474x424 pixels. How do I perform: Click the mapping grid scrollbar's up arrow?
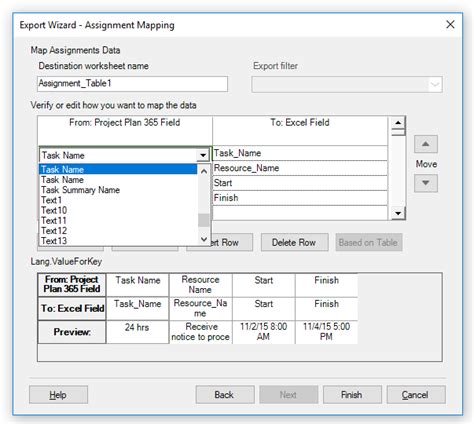[x=398, y=122]
